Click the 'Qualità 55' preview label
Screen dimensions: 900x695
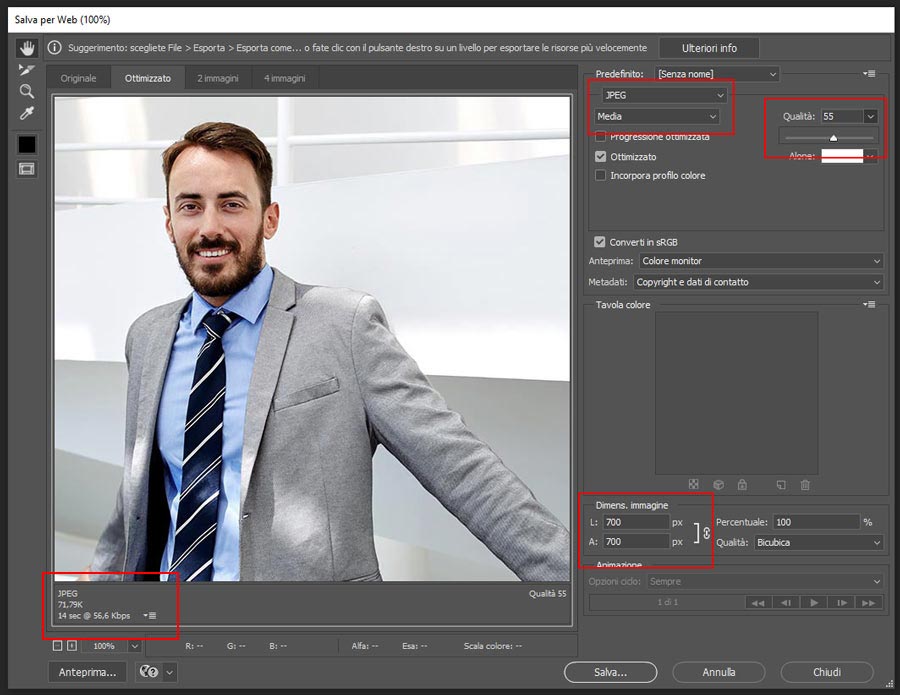tap(548, 593)
